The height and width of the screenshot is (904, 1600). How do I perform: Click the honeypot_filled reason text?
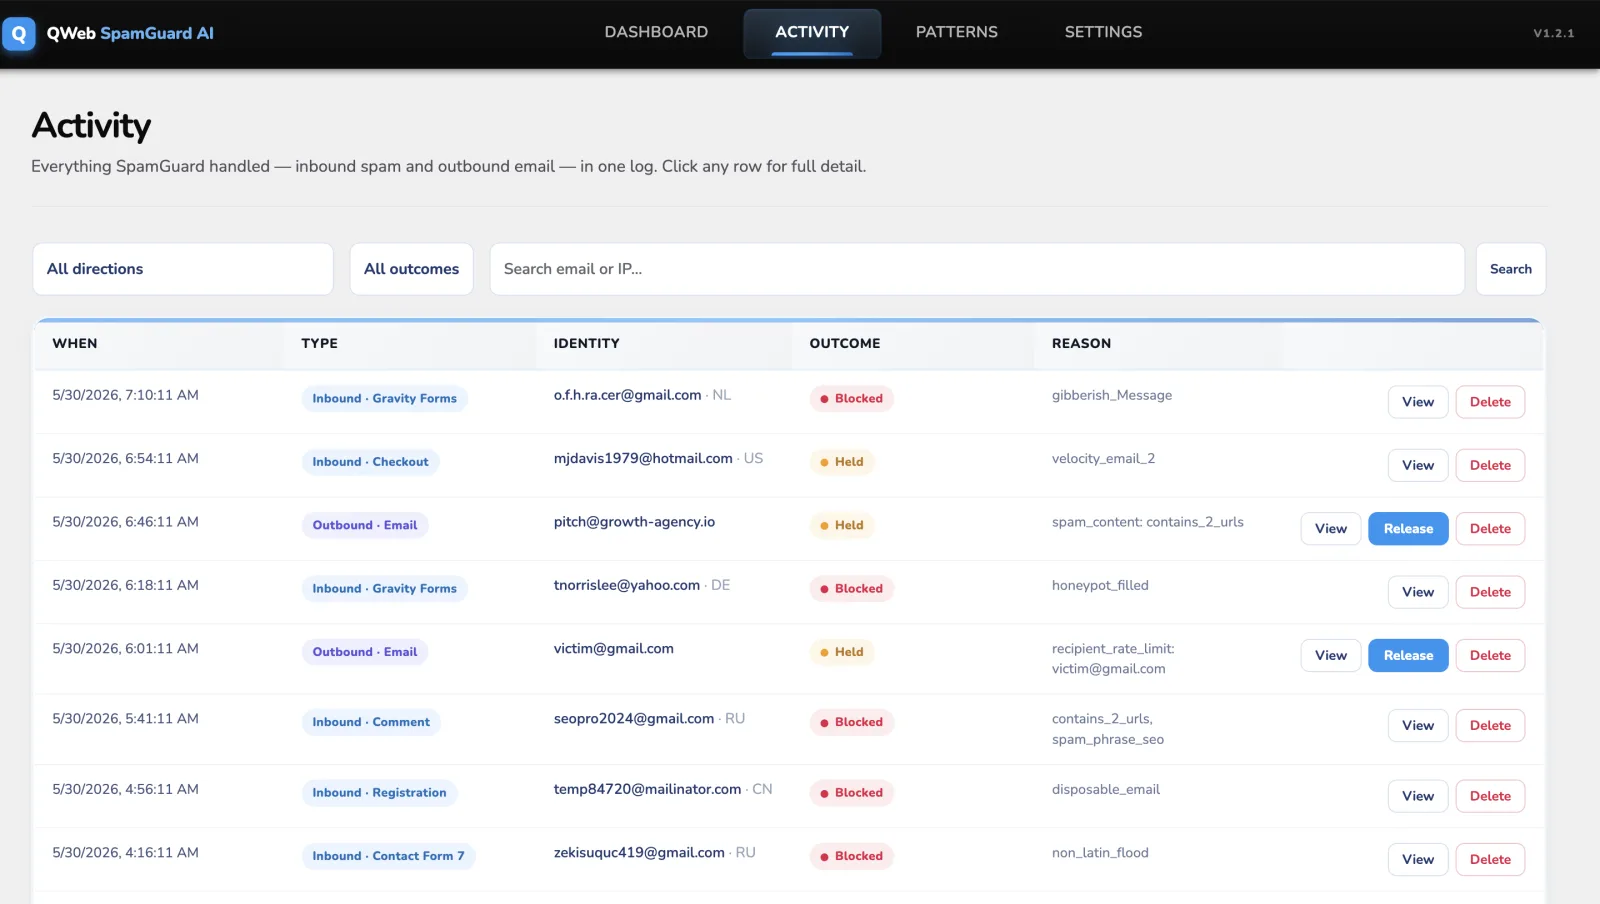point(1100,586)
